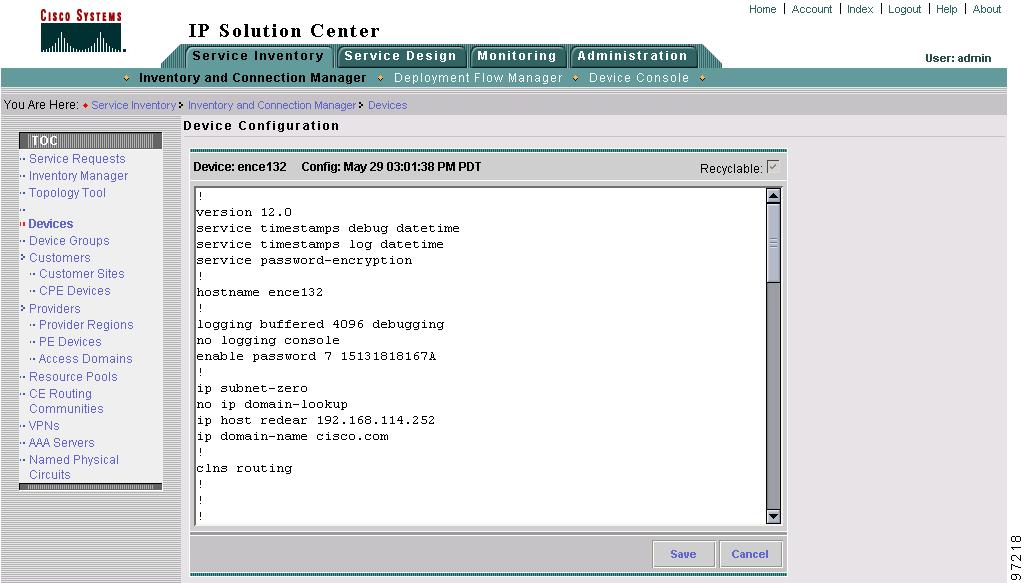Screen dimensions: 1024x583
Task: Go to the Administration tab
Action: [632, 56]
